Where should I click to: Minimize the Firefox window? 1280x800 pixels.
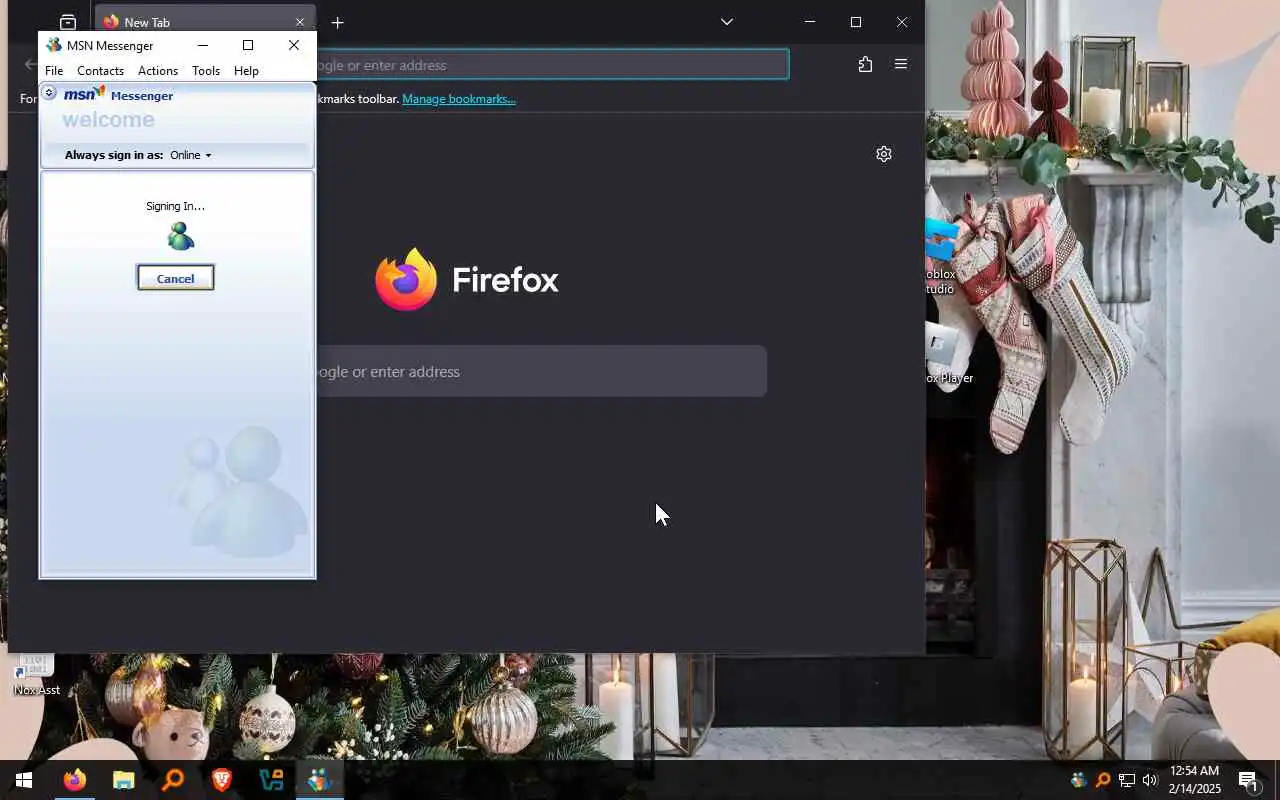810,22
